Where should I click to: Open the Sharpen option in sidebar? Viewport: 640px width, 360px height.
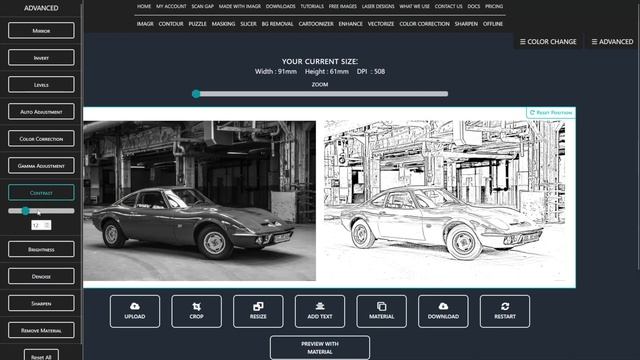(x=41, y=303)
